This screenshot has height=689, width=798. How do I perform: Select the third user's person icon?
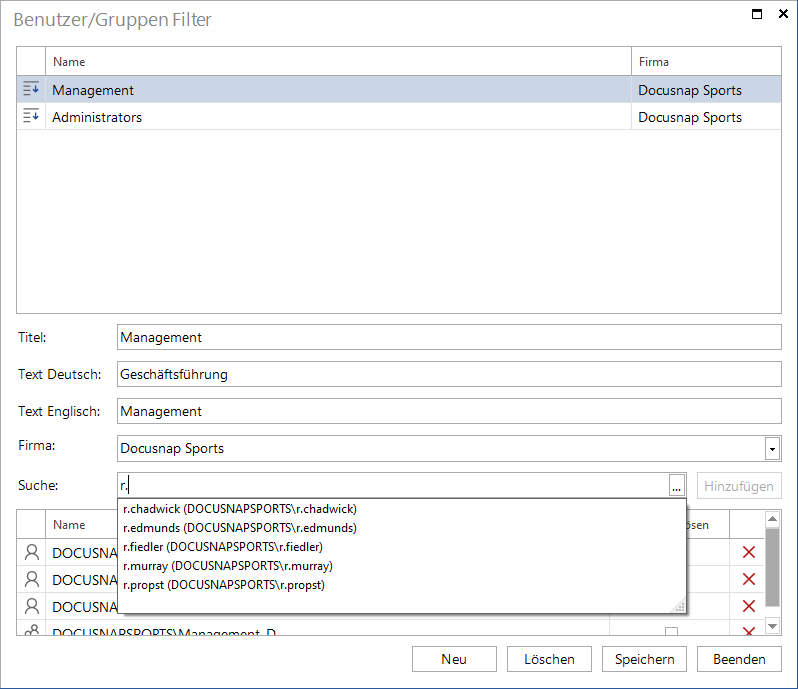click(32, 606)
